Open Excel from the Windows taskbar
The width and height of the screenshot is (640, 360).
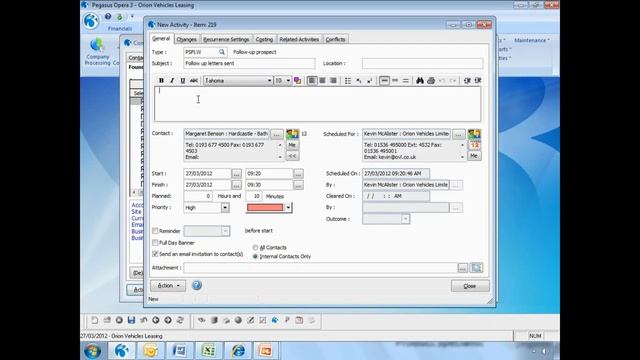pyautogui.click(x=209, y=351)
